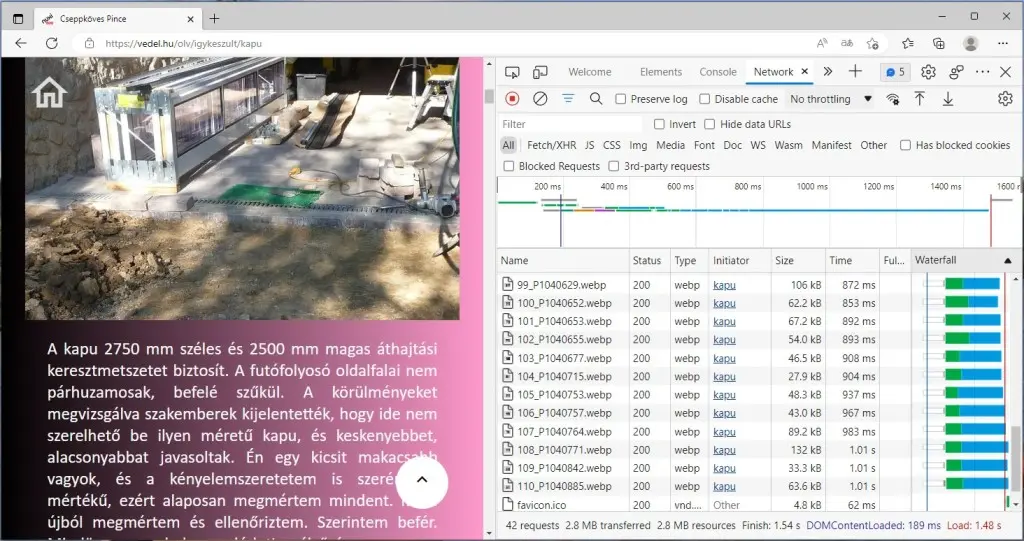
Task: Tick the Invert filter checkbox
Action: click(659, 124)
